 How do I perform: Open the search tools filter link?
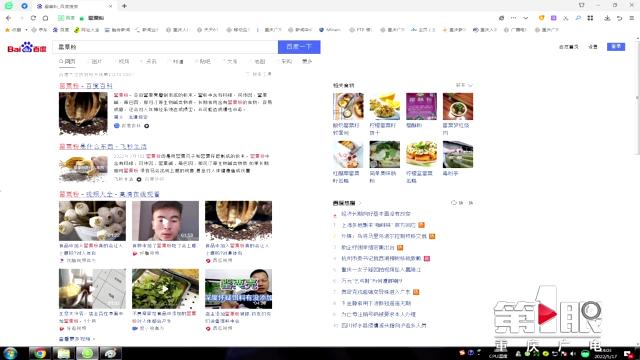click(x=259, y=74)
